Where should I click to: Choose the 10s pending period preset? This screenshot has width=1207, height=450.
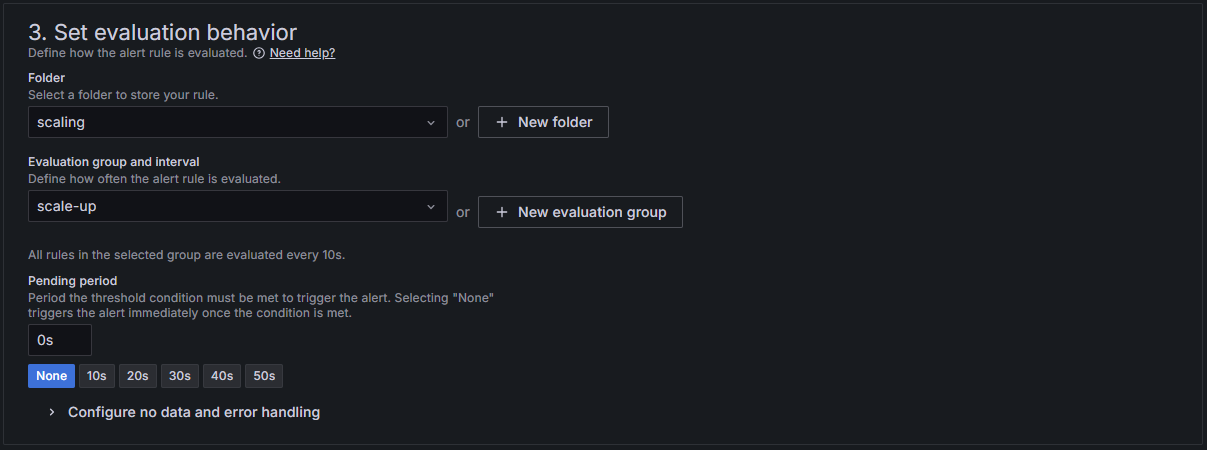point(97,376)
